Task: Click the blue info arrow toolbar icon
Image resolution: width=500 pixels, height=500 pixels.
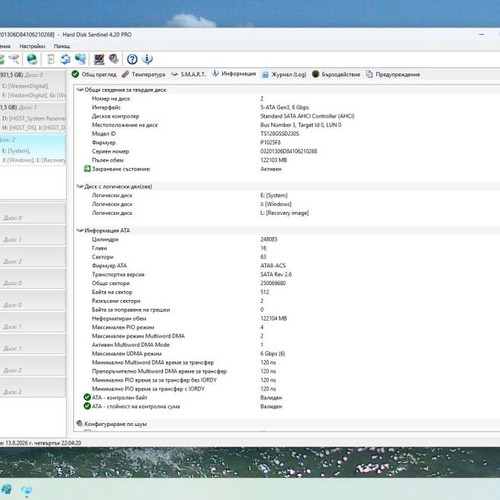Action: pos(147,59)
